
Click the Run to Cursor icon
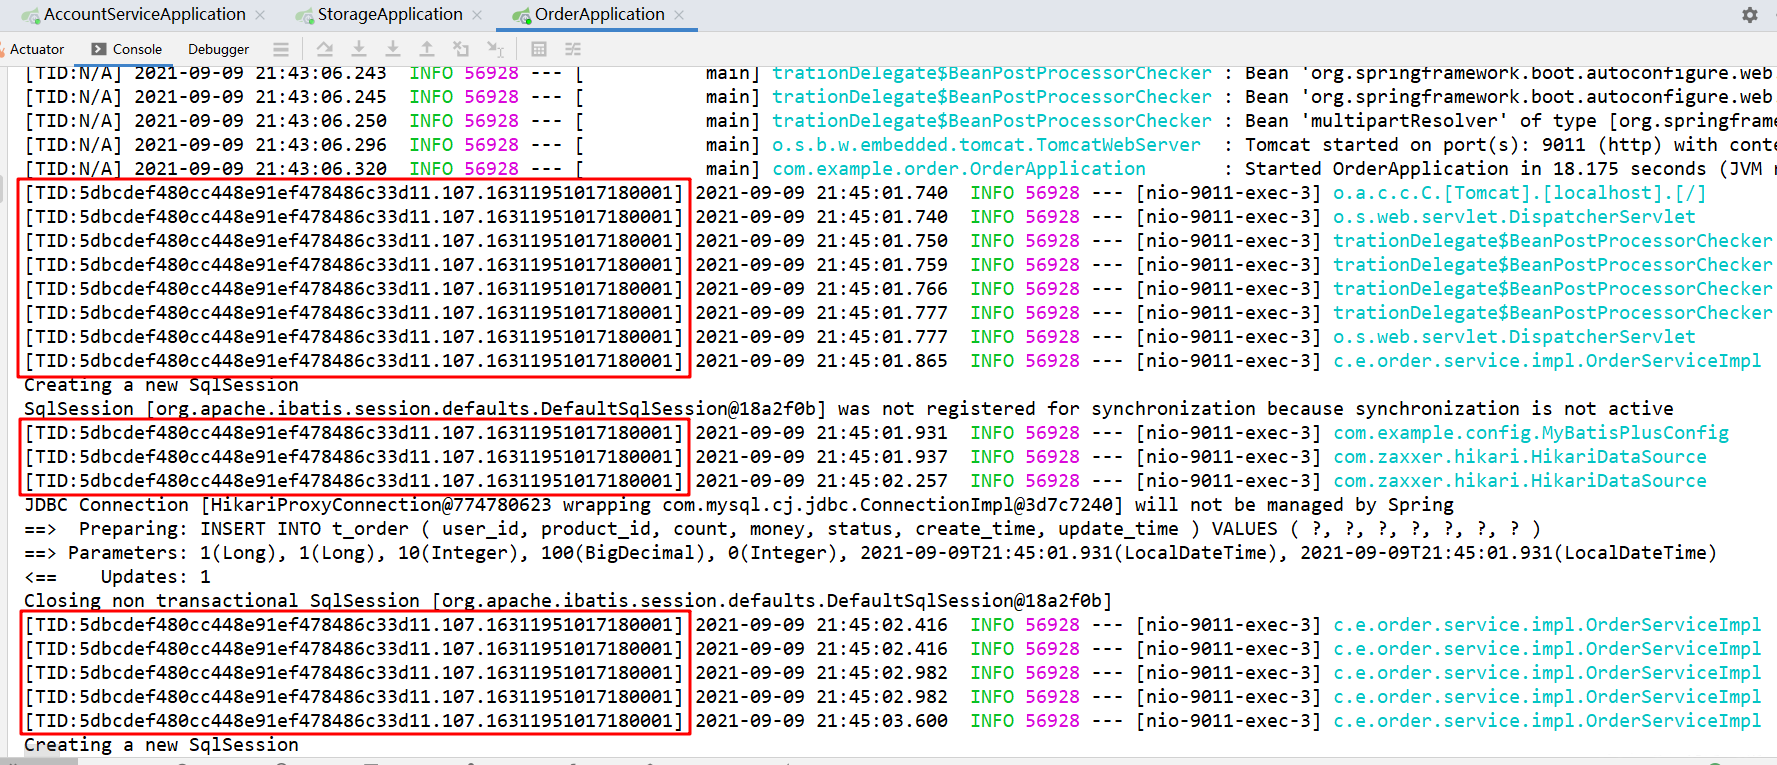click(x=495, y=49)
